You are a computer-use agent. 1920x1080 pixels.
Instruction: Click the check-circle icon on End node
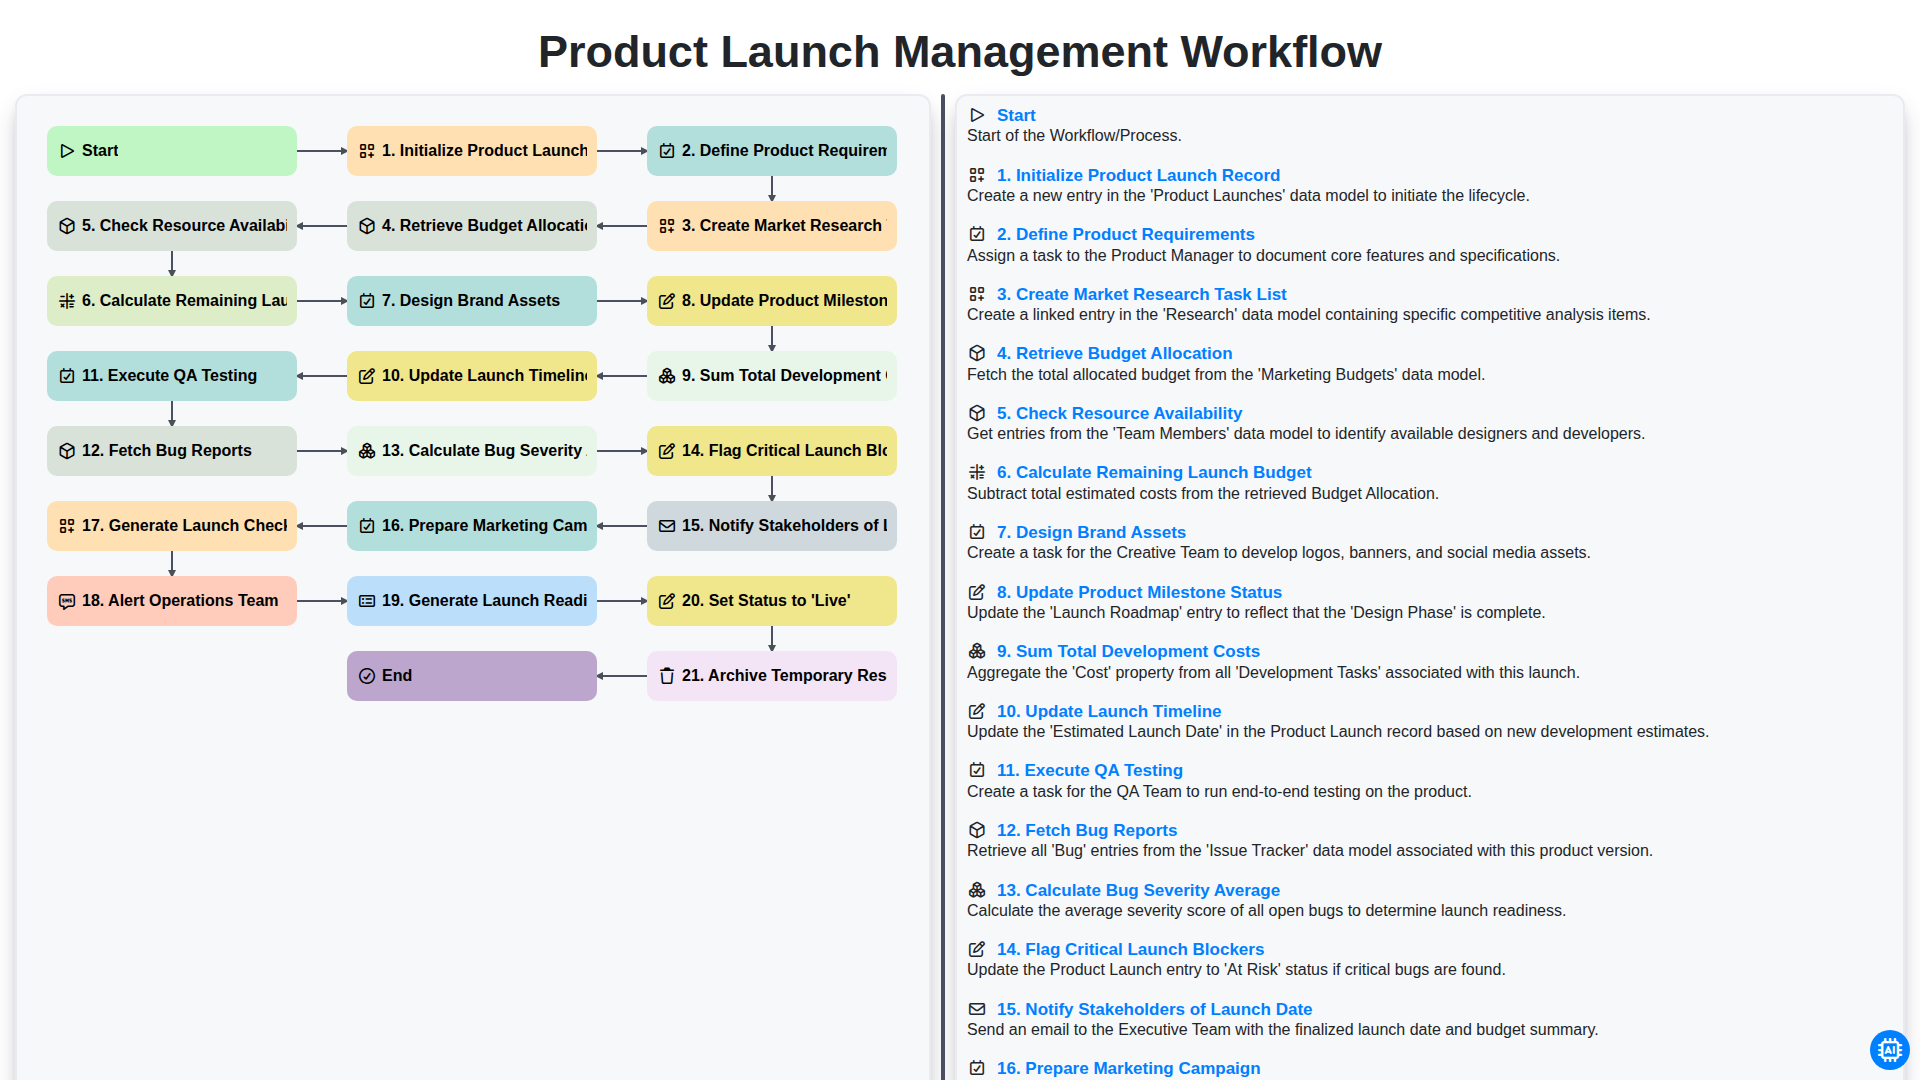(367, 676)
